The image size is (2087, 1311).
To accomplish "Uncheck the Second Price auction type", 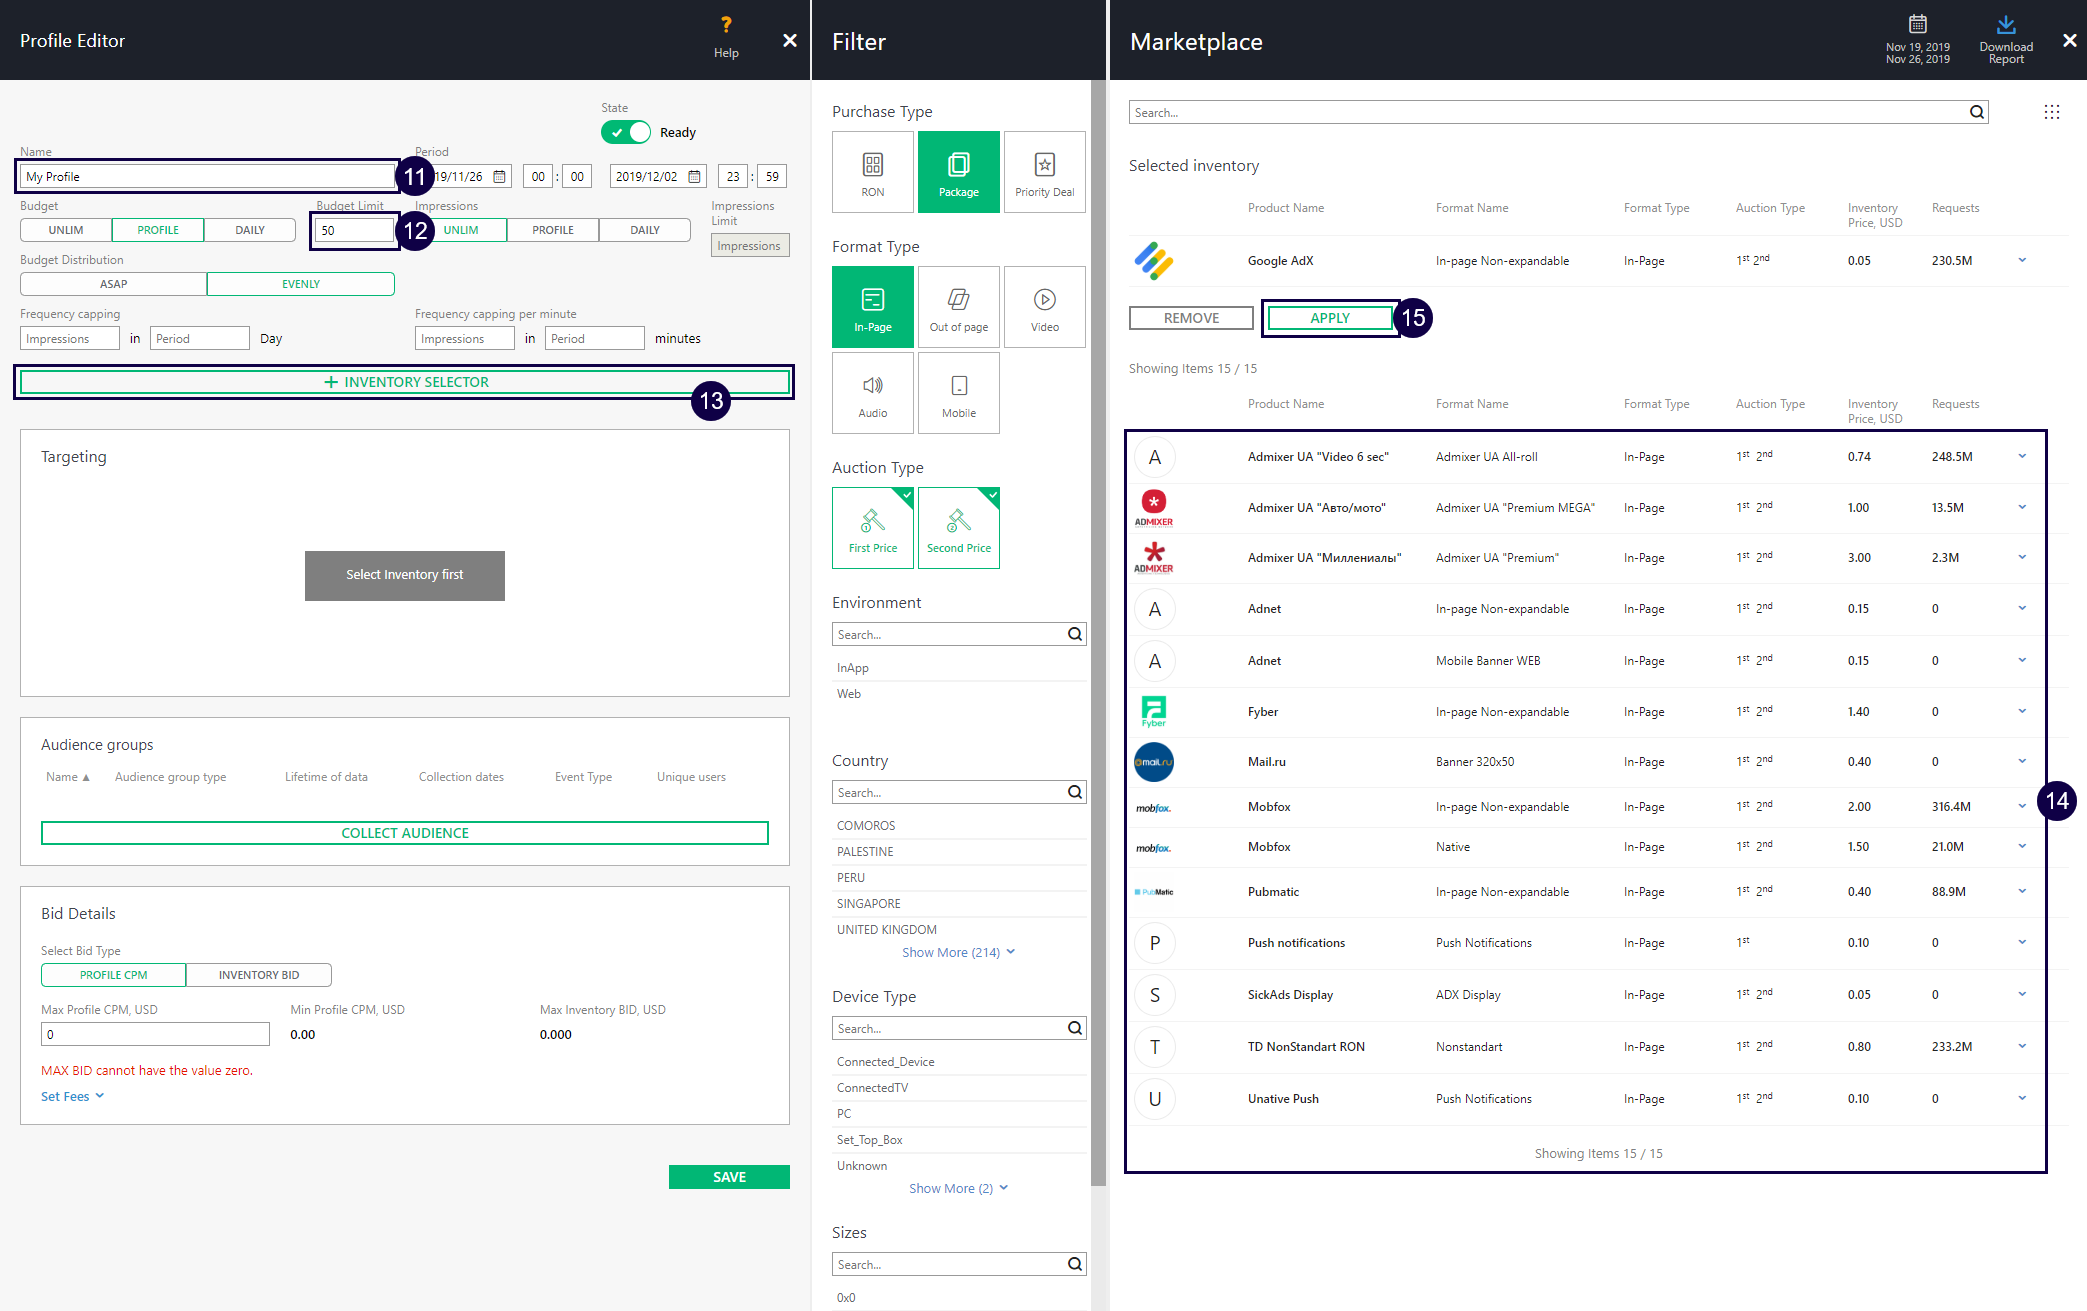I will (958, 528).
